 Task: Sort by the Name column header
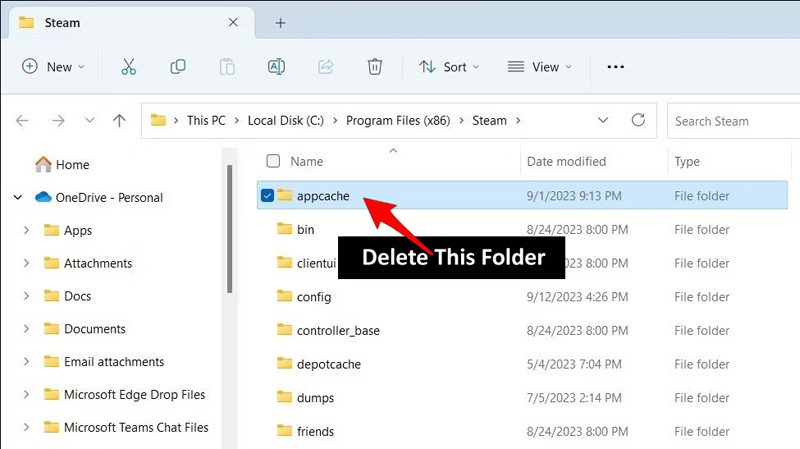[x=307, y=161]
